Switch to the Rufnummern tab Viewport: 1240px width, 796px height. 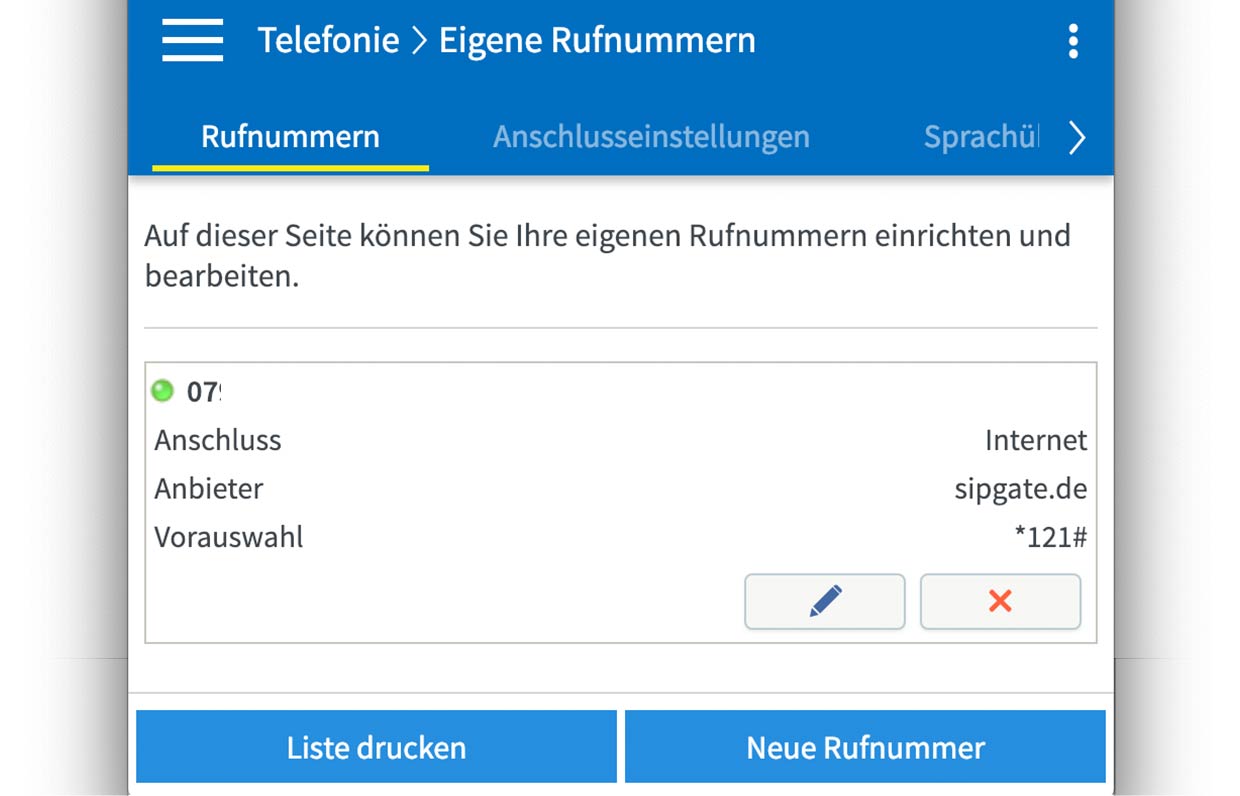(290, 137)
